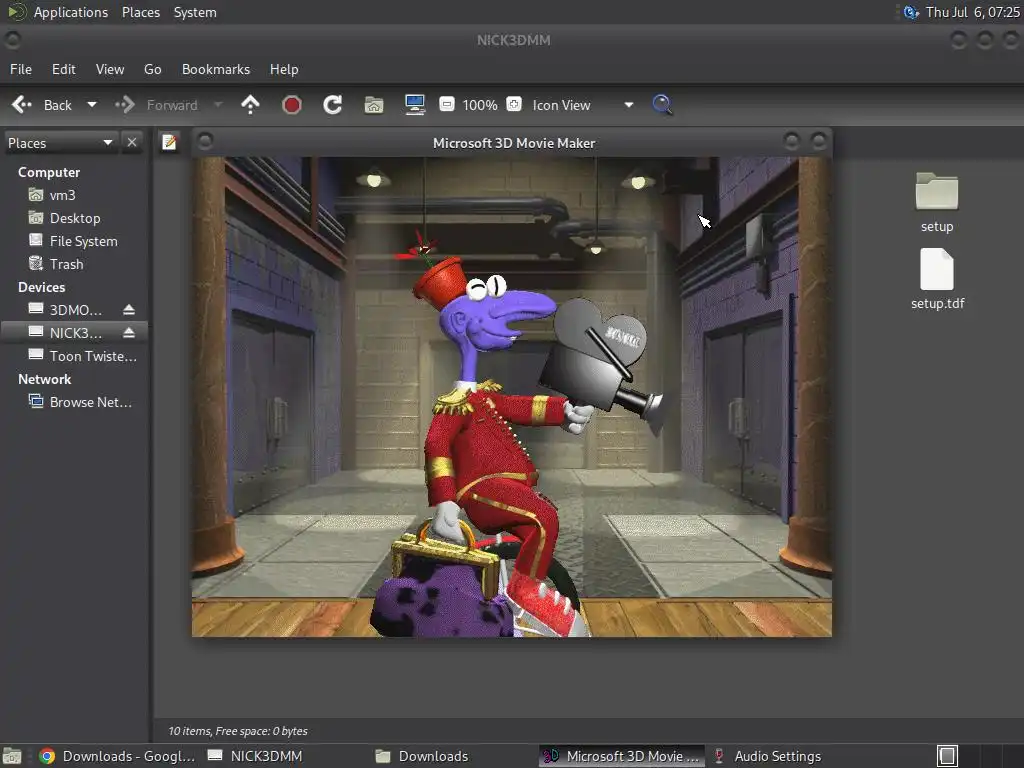Image resolution: width=1024 pixels, height=768 pixels.
Task: Open the System panel menu
Action: click(x=195, y=12)
